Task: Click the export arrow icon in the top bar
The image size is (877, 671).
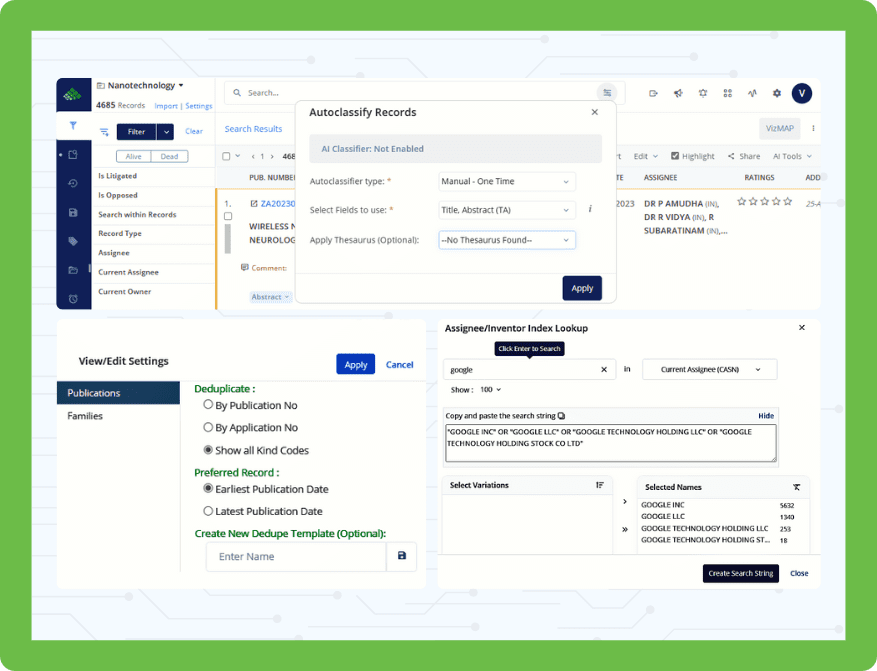Action: 653,93
